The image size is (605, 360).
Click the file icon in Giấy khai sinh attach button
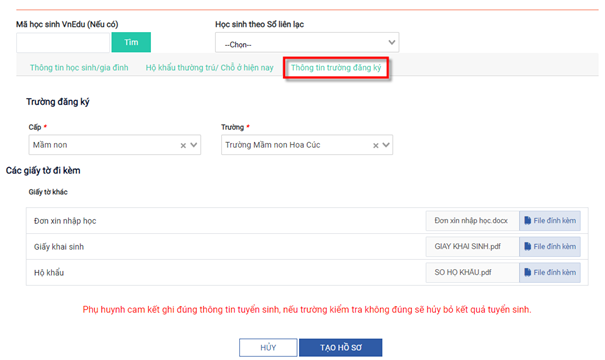click(527, 247)
